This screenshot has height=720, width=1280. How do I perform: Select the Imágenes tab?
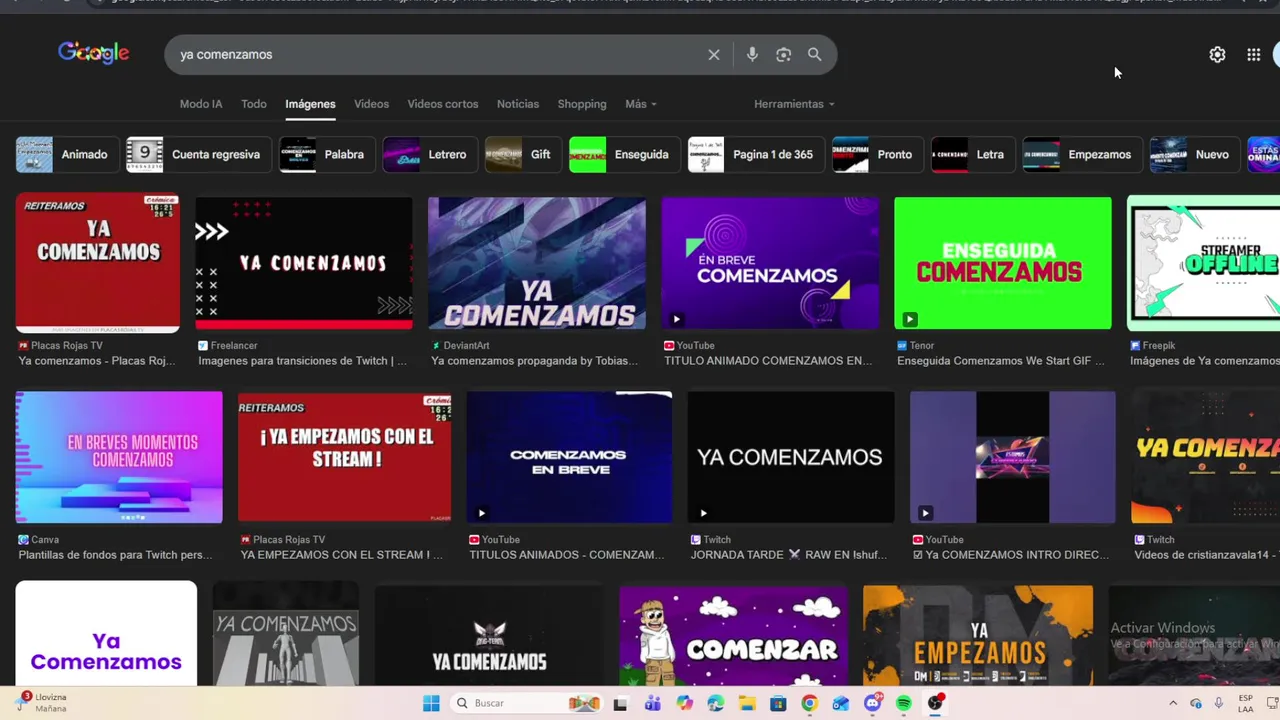pos(310,104)
